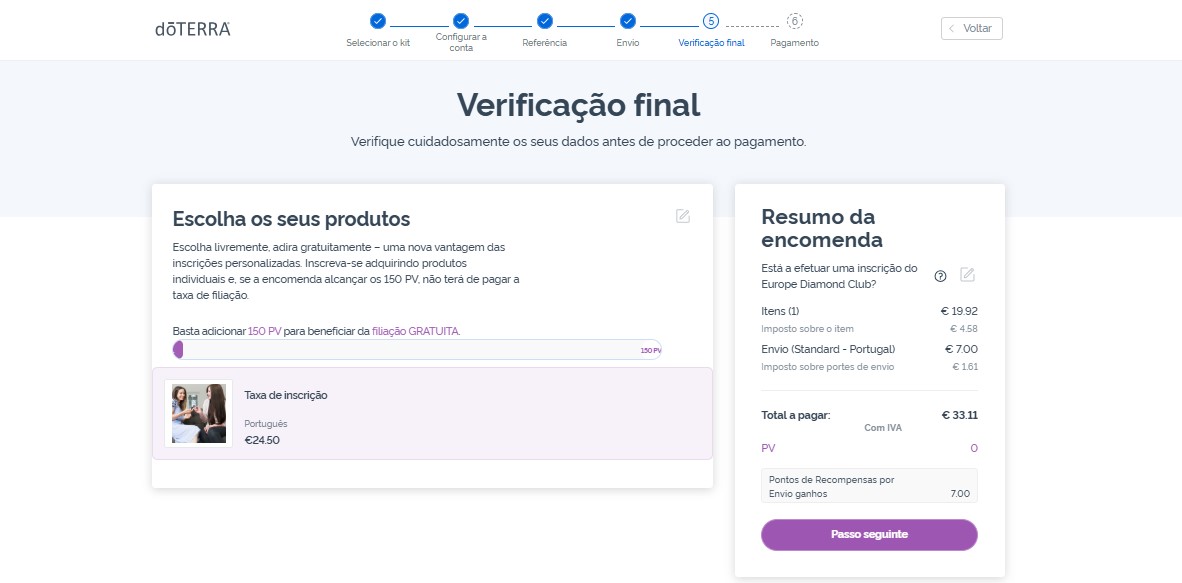Select step 6 Pagamento circle
This screenshot has width=1182, height=583.
(x=795, y=21)
